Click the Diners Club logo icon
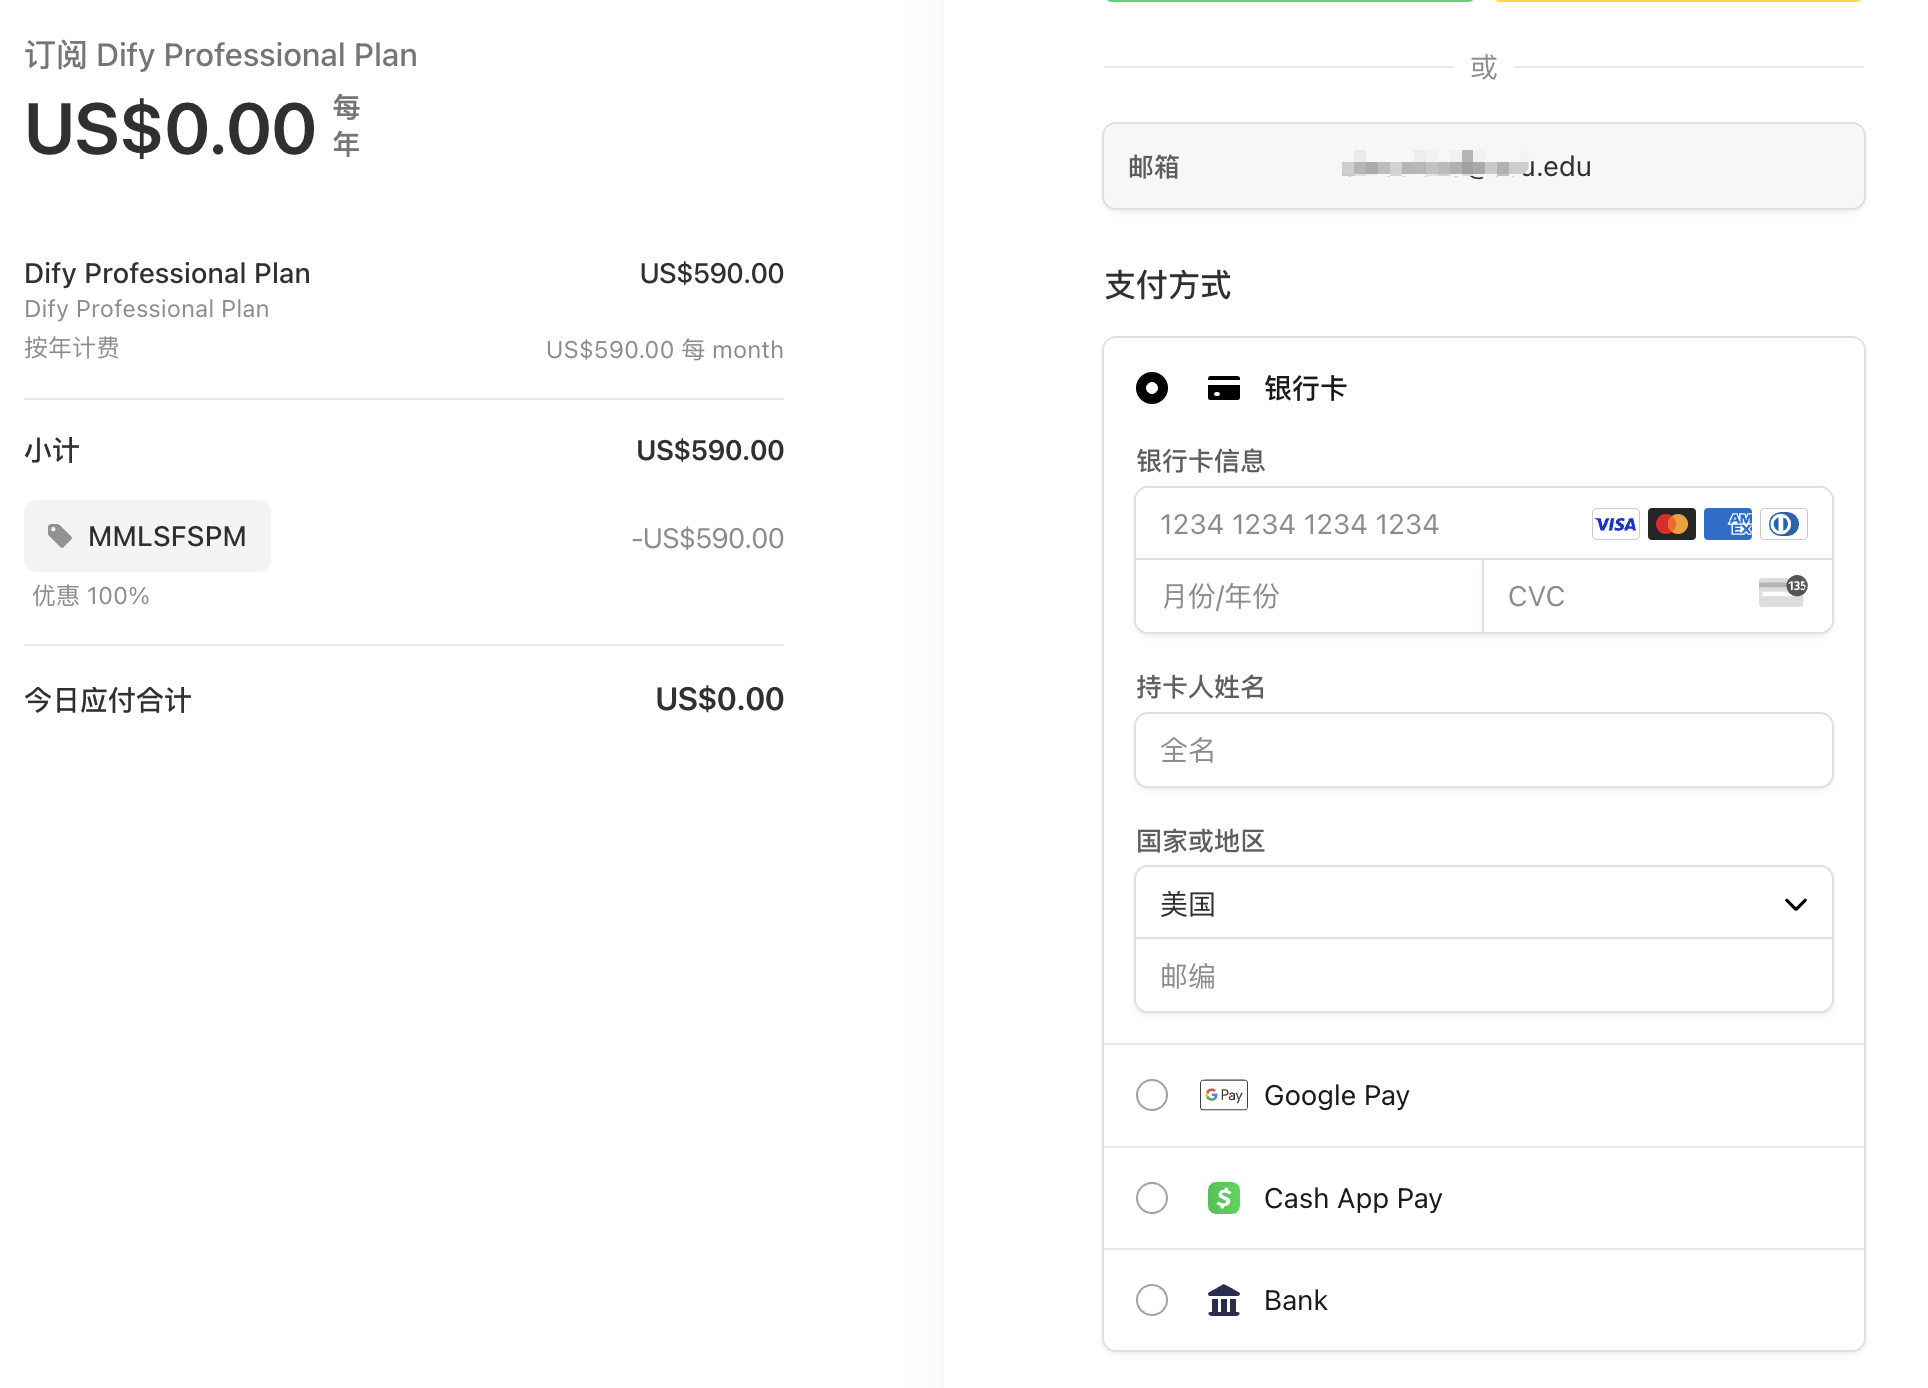The height and width of the screenshot is (1388, 1928). tap(1783, 524)
